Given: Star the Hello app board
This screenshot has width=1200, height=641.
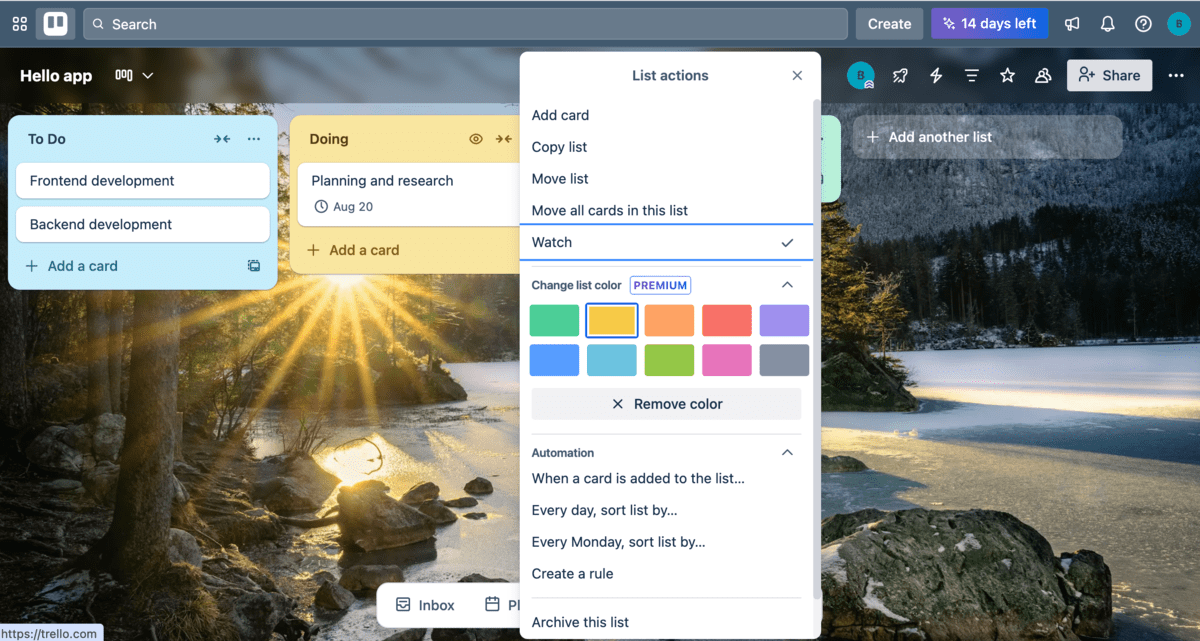Looking at the screenshot, I should click(x=1007, y=75).
